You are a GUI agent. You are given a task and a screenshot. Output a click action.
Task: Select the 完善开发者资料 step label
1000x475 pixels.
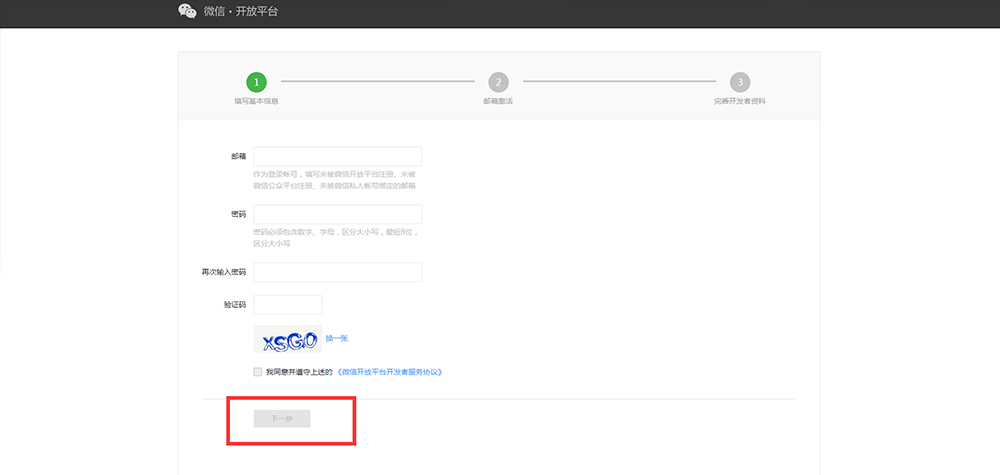point(739,101)
